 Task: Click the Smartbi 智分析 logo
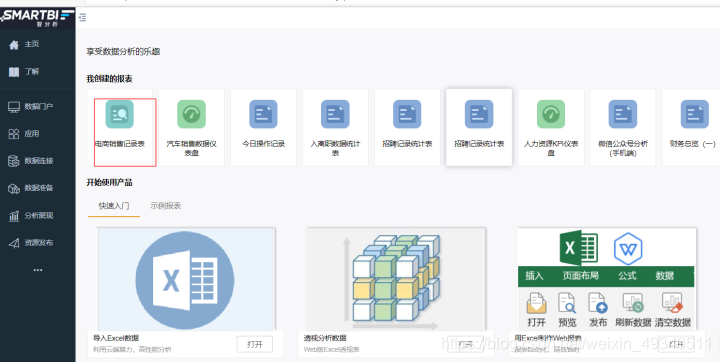pos(37,17)
